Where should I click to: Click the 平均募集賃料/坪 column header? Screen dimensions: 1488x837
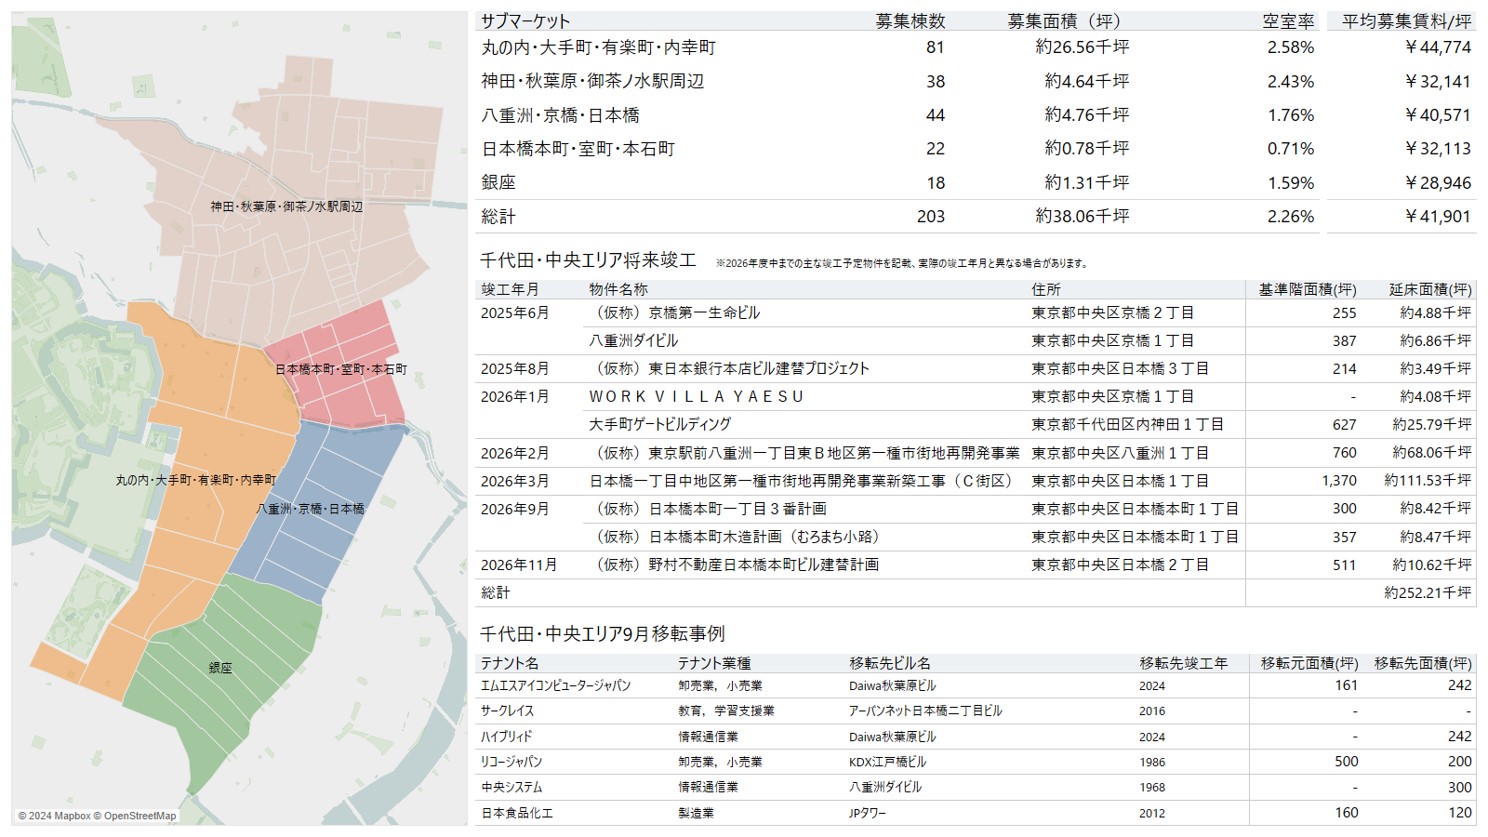1407,21
